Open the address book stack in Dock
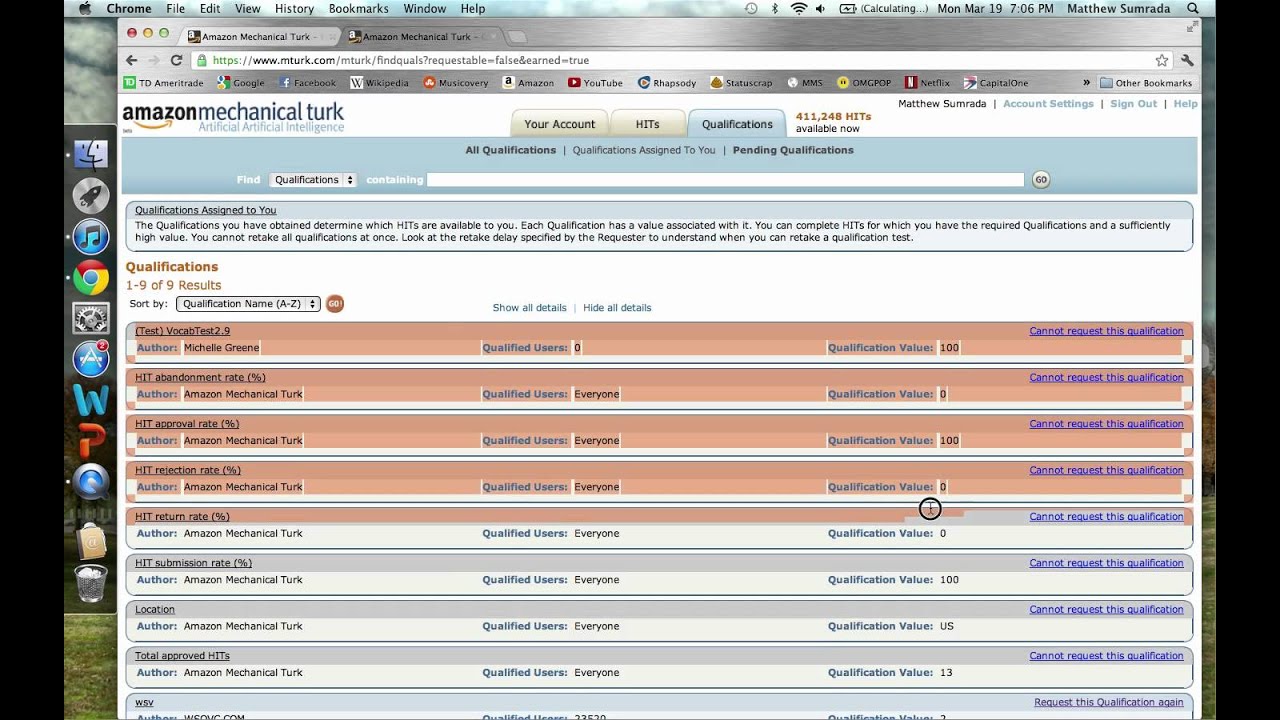This screenshot has height=720, width=1280. point(91,542)
